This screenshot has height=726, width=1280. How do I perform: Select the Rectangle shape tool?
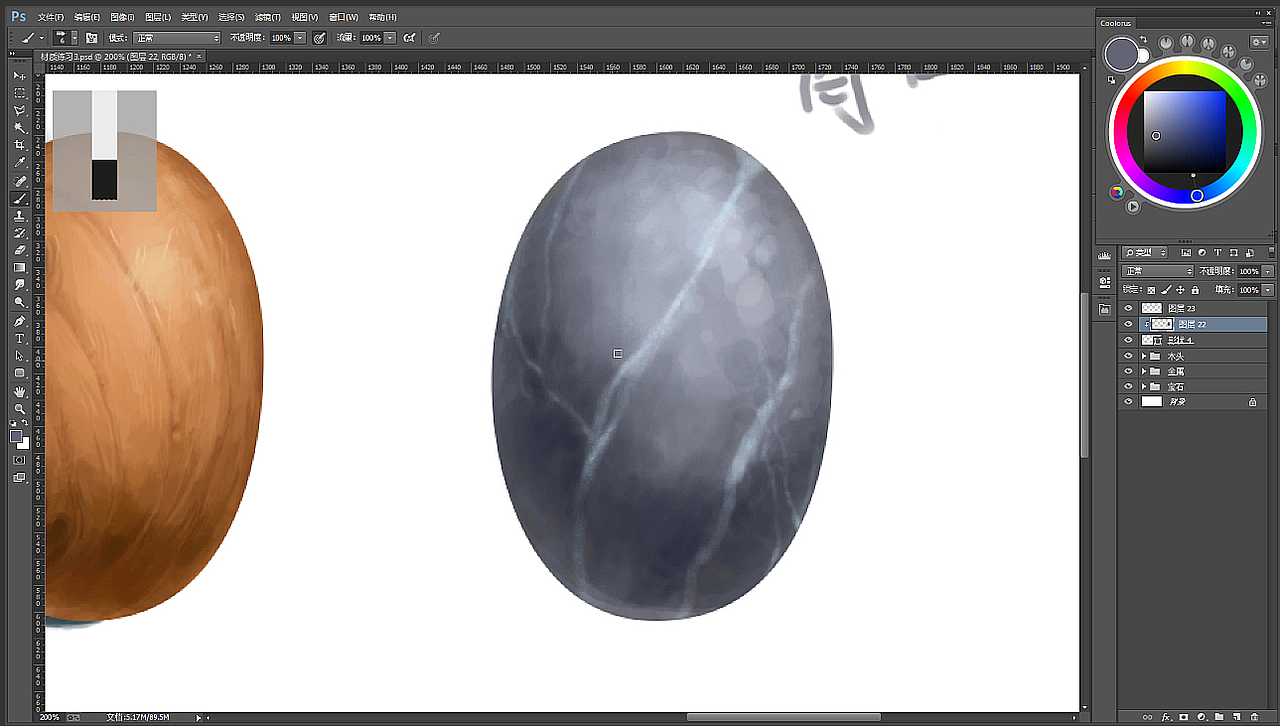coord(19,374)
